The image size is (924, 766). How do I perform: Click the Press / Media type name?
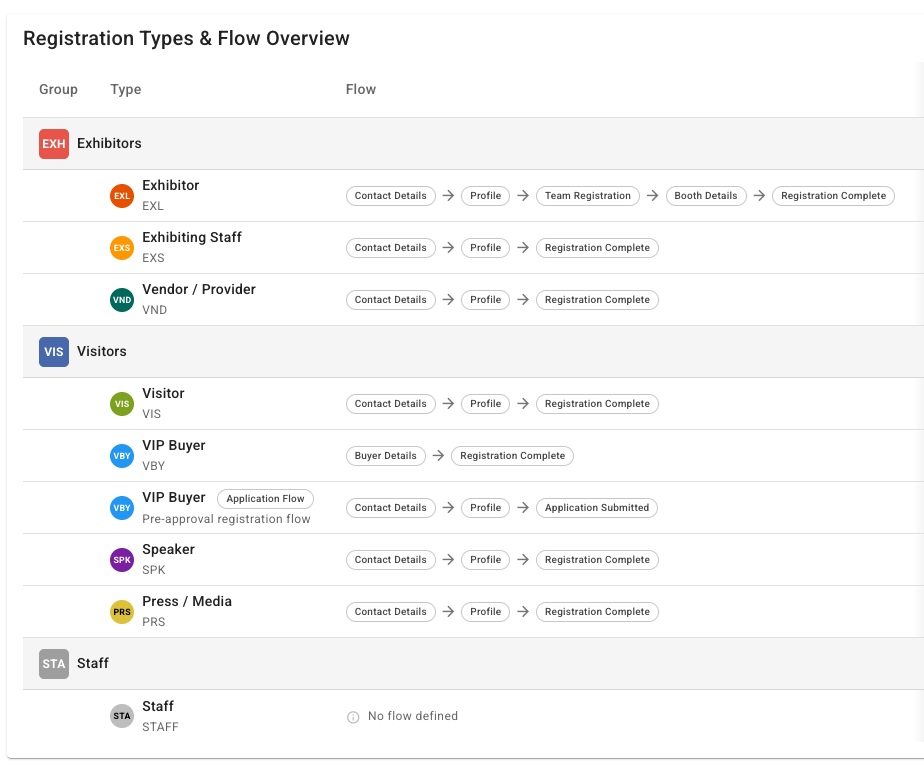(187, 602)
